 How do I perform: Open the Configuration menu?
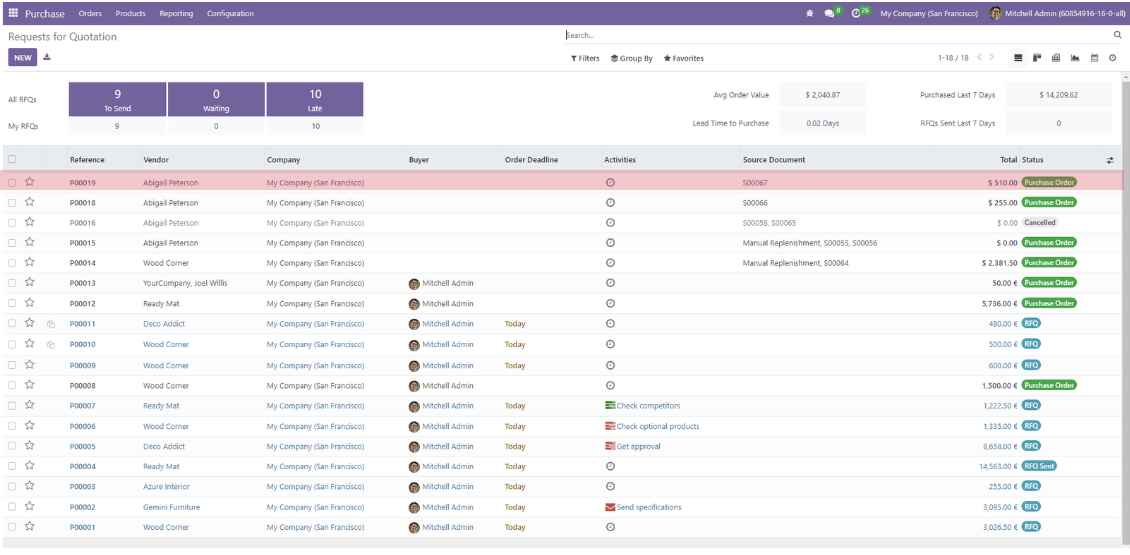coord(230,13)
